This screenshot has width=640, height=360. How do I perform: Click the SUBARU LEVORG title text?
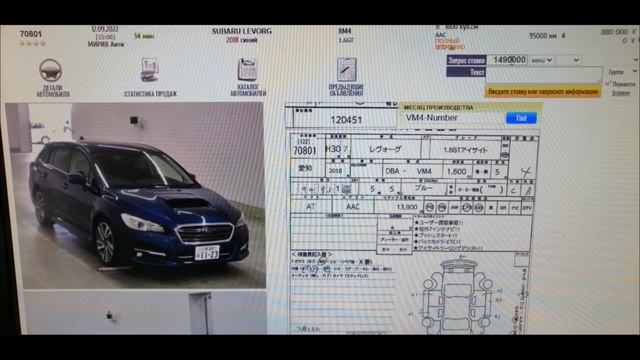[x=242, y=31]
